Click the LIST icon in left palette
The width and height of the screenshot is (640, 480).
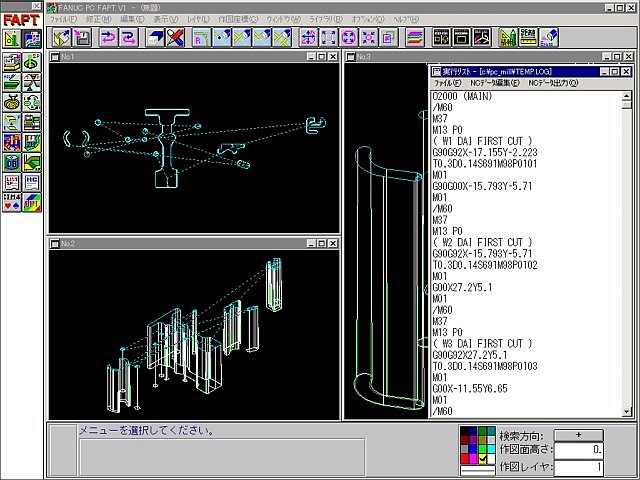click(x=11, y=181)
